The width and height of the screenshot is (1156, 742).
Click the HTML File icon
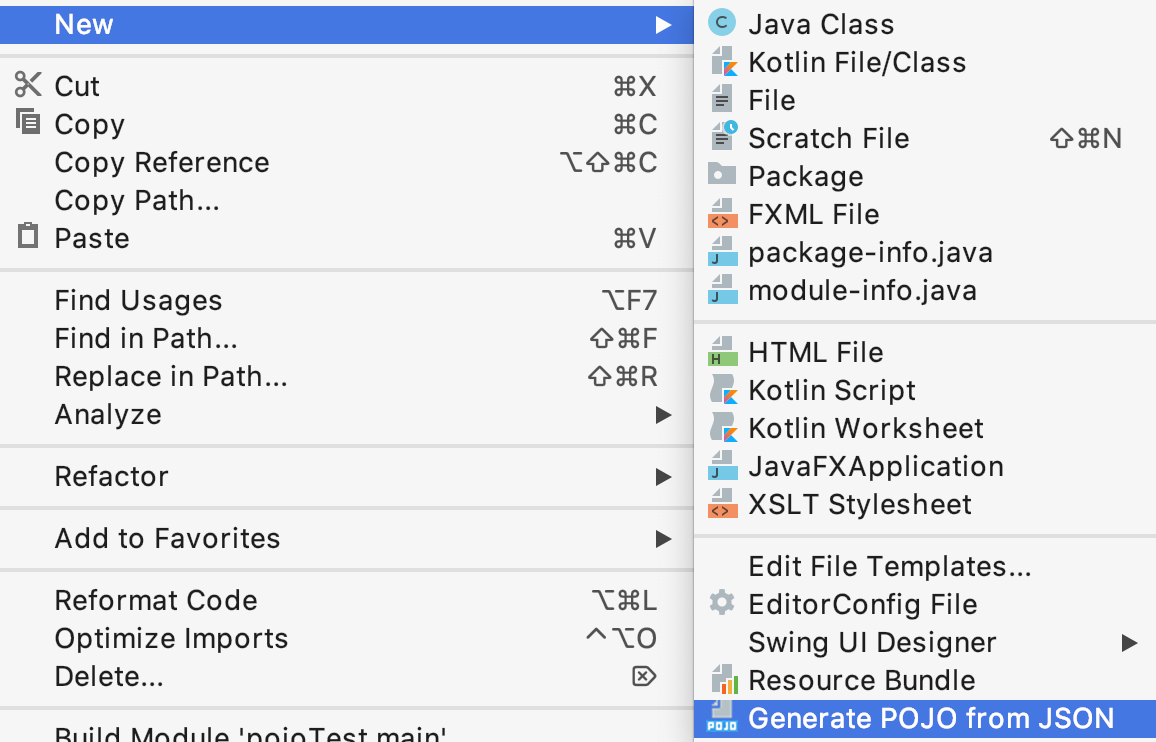click(722, 351)
